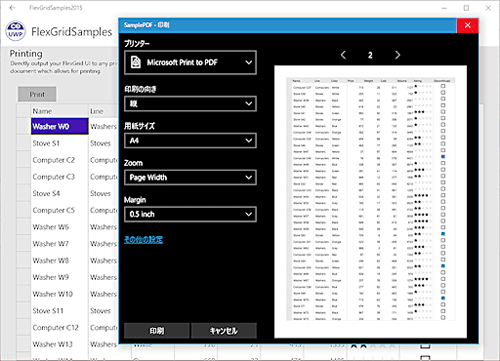Screen dimensions: 500x361
Task: Click the FlexGridSamples UWP logo
Action: [x=15, y=31]
